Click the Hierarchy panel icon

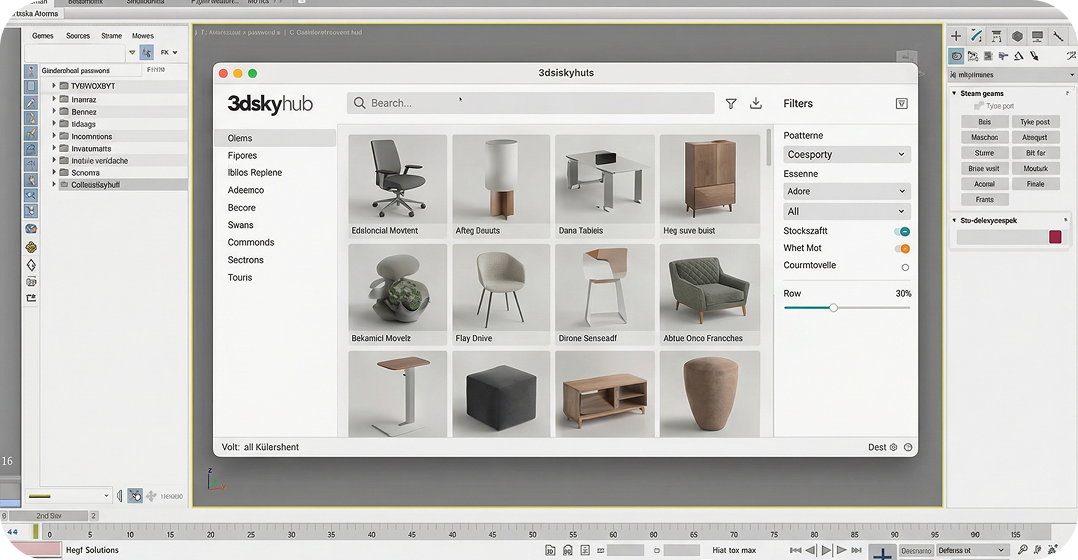996,36
